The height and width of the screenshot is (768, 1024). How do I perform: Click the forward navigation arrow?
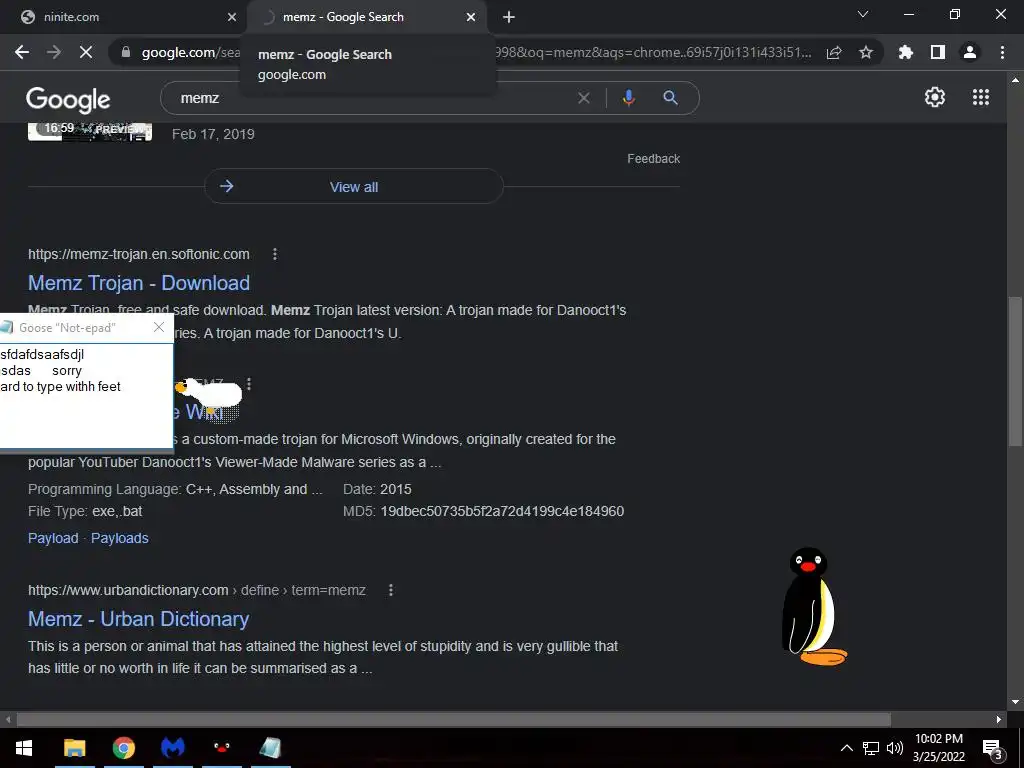point(54,52)
